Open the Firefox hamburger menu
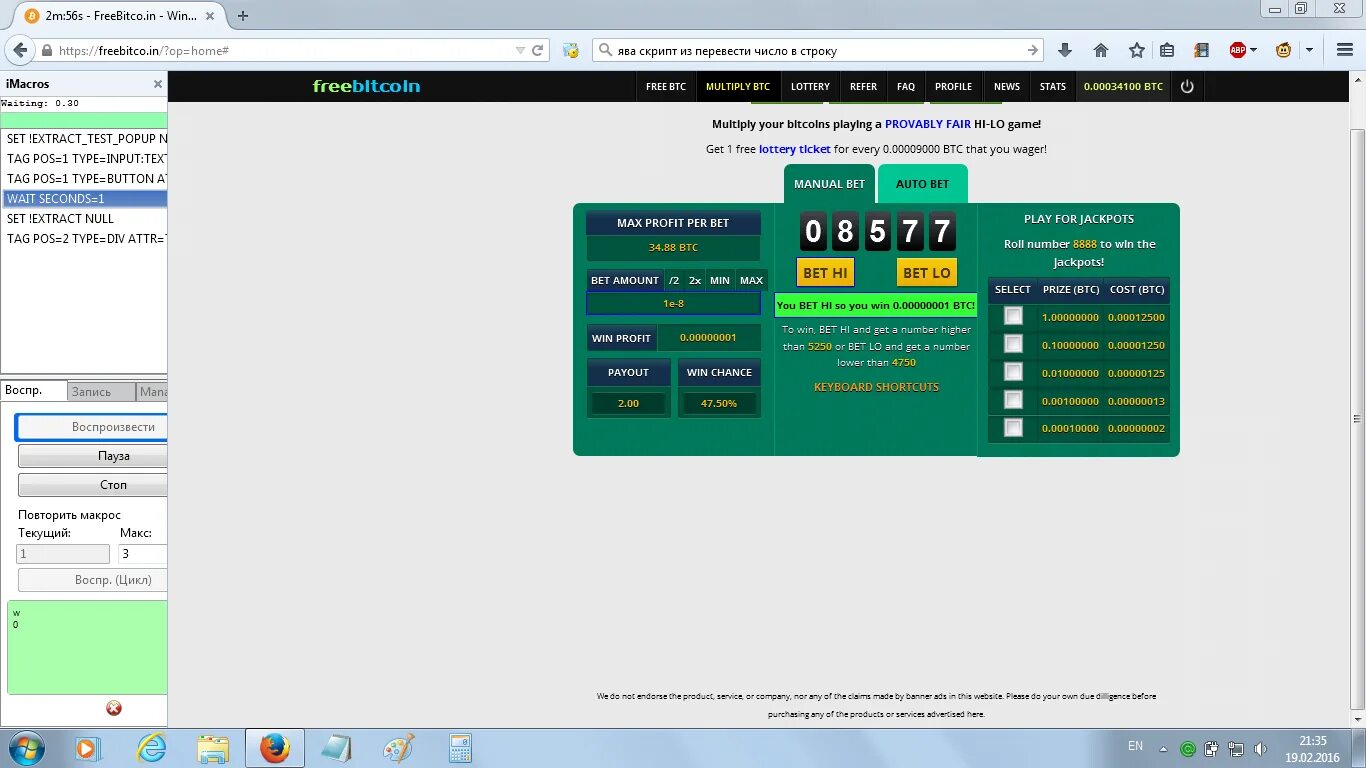 point(1345,50)
